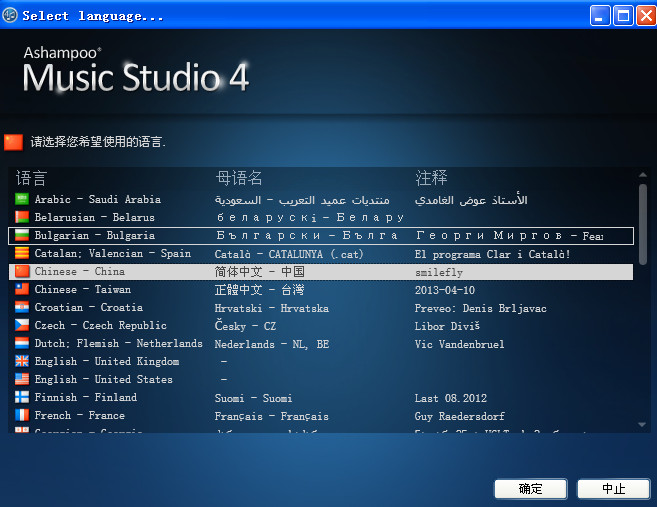This screenshot has width=657, height=507.
Task: Click the United States flag icon
Action: pyautogui.click(x=22, y=379)
